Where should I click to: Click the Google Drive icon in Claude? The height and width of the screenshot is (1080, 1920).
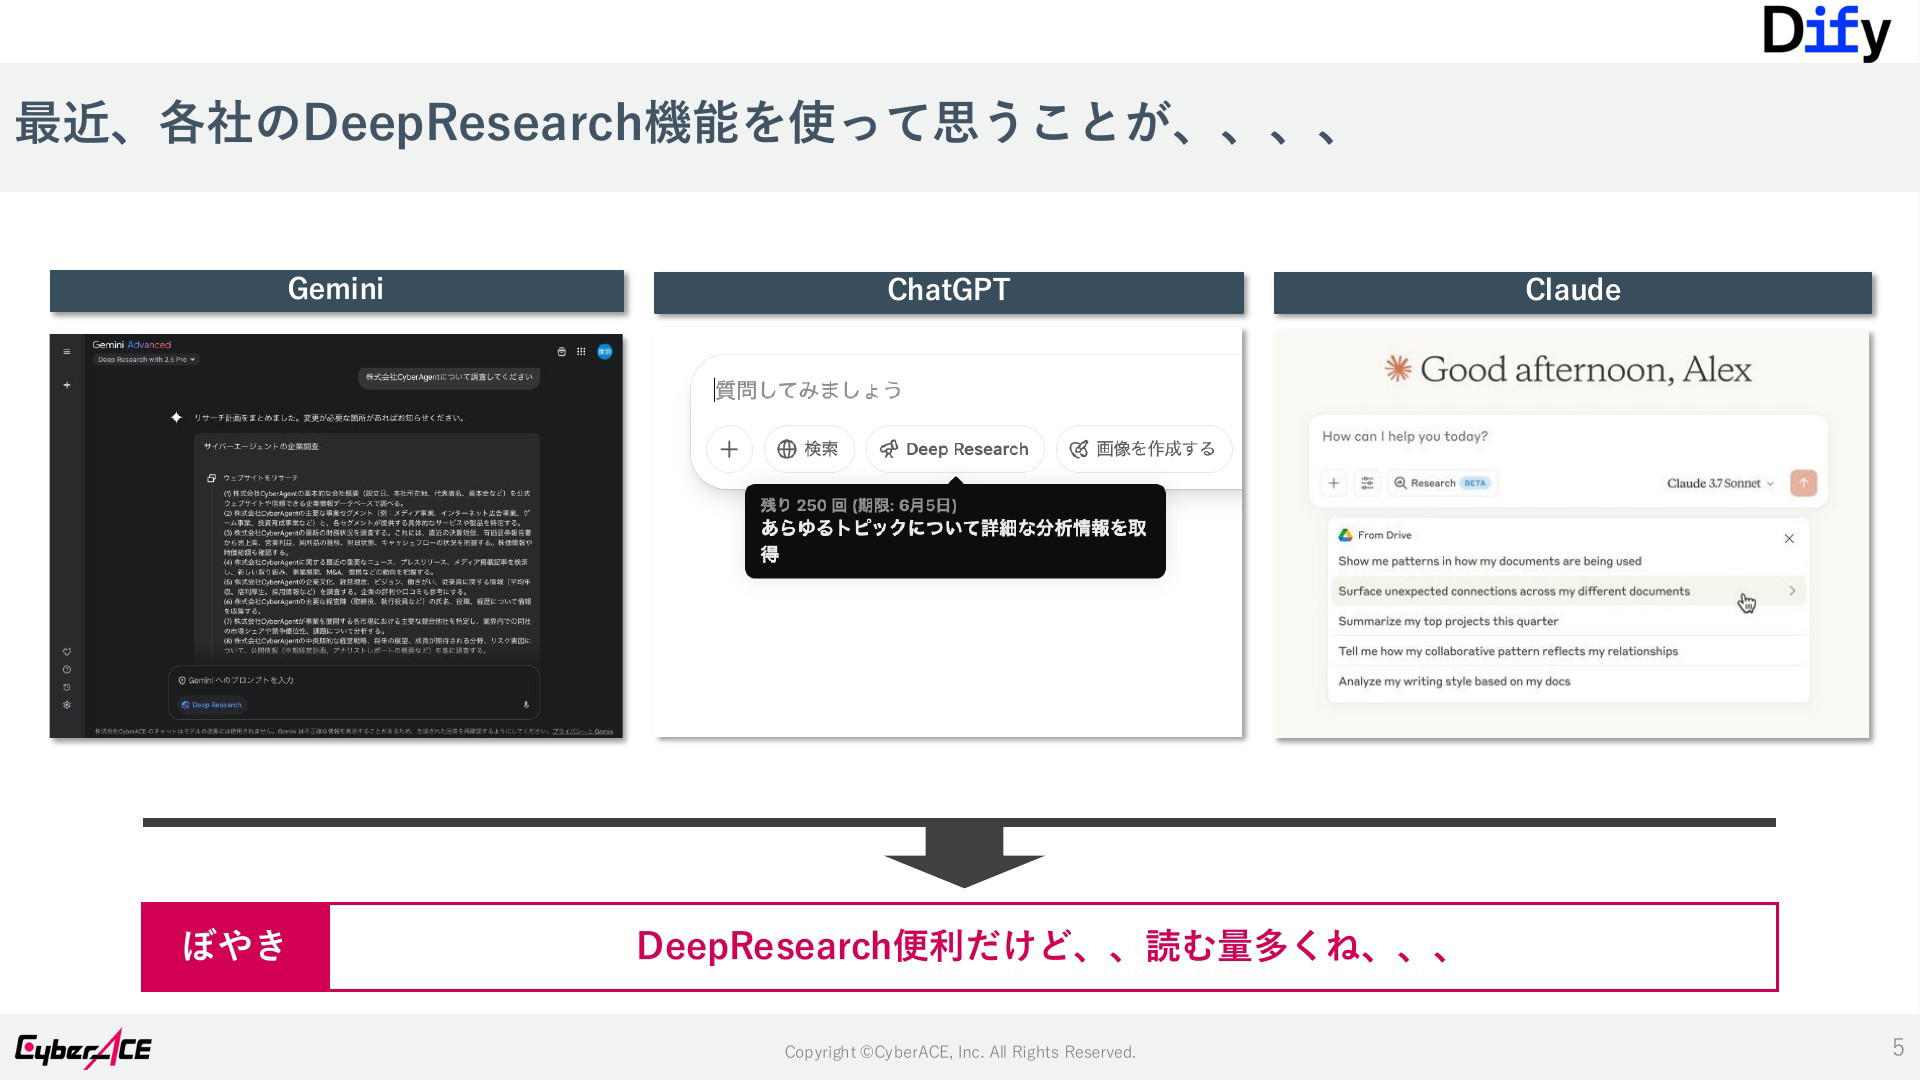click(x=1346, y=535)
